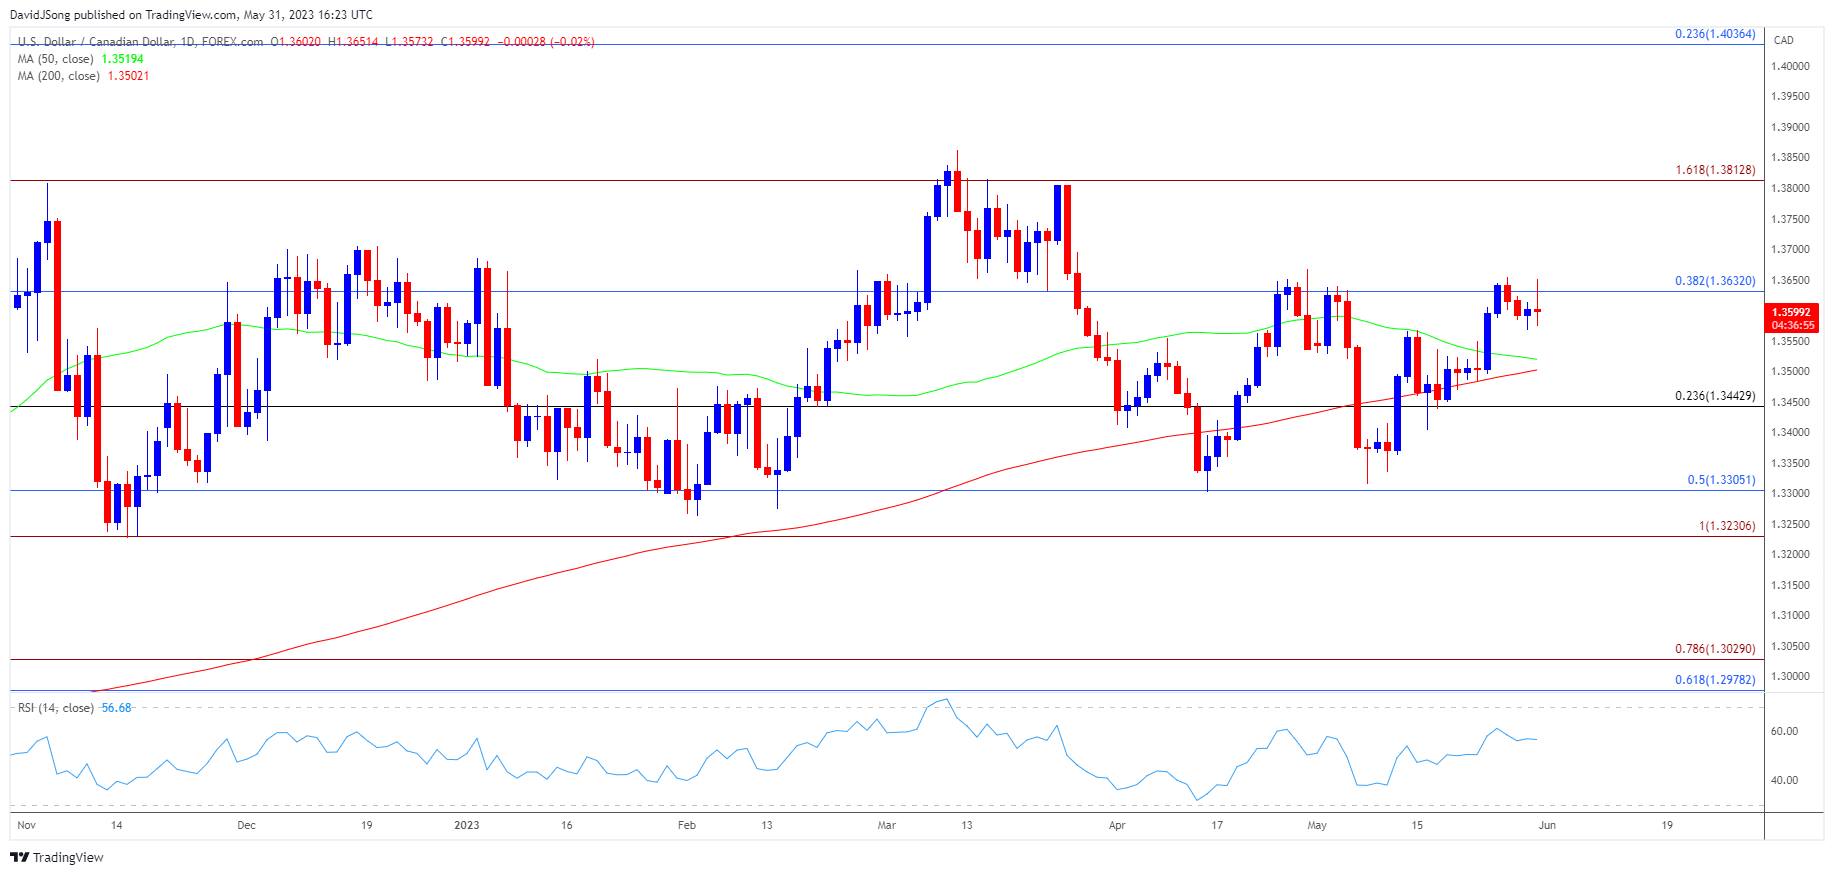
Task: Click the RSI (14, close) indicator label
Action: 56,708
